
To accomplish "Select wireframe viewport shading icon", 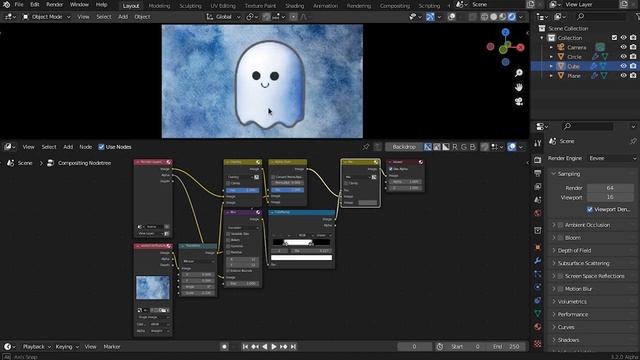I will click(484, 17).
